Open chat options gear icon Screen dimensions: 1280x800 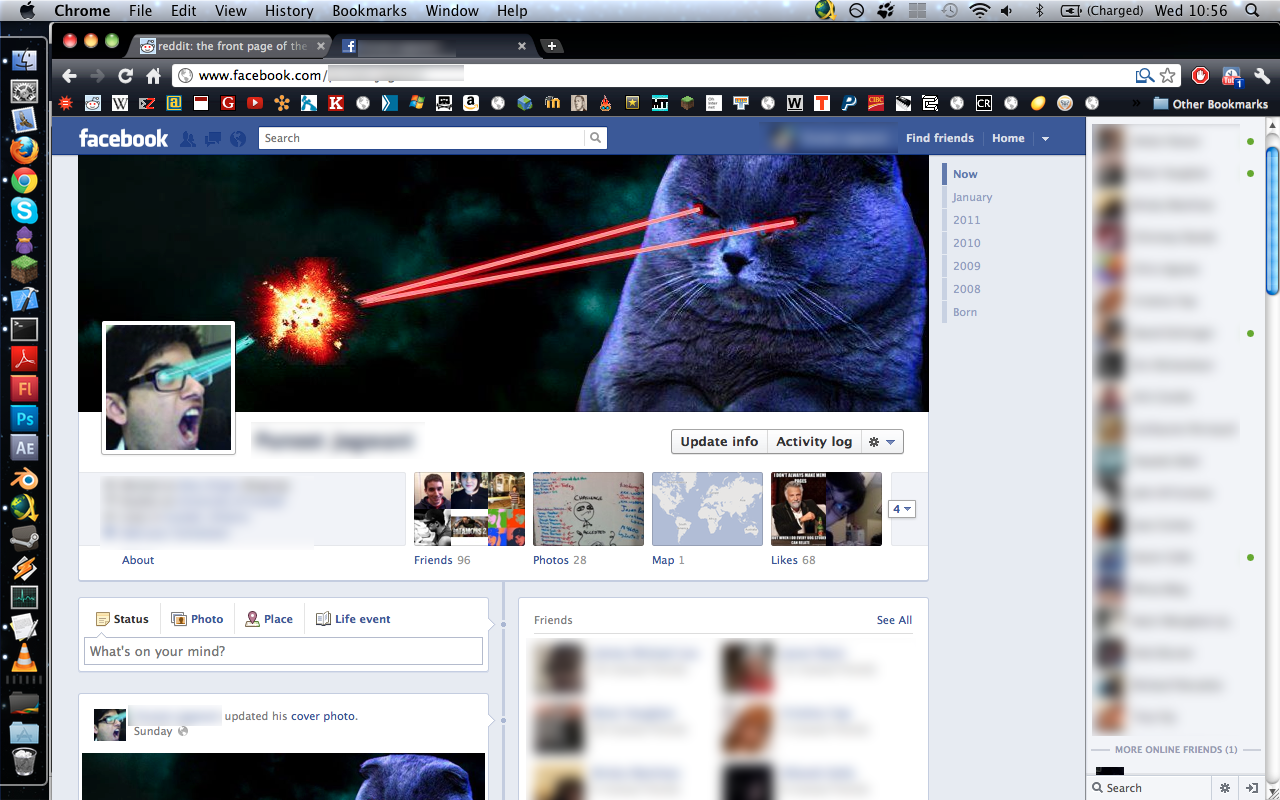pyautogui.click(x=1225, y=788)
